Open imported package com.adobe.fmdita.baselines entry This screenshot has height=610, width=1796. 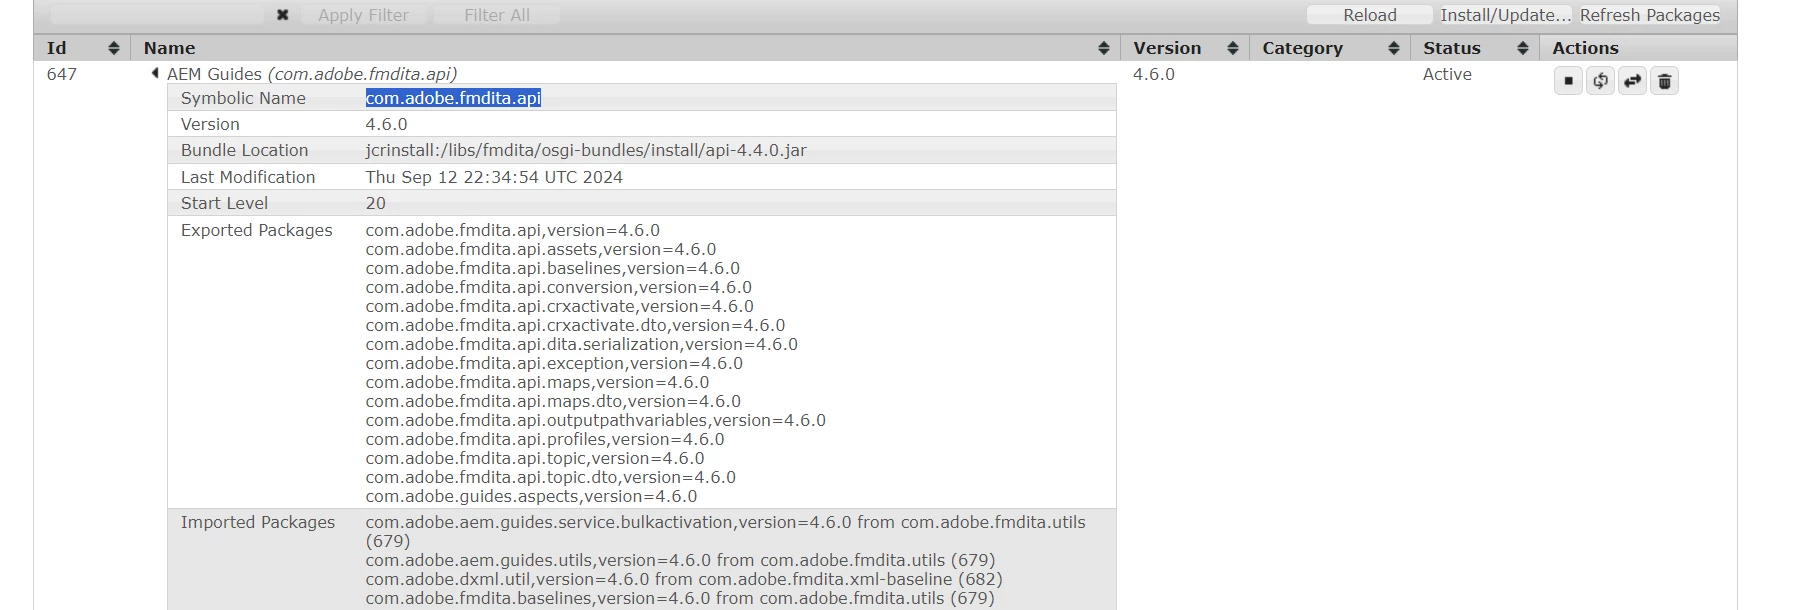pyautogui.click(x=680, y=598)
